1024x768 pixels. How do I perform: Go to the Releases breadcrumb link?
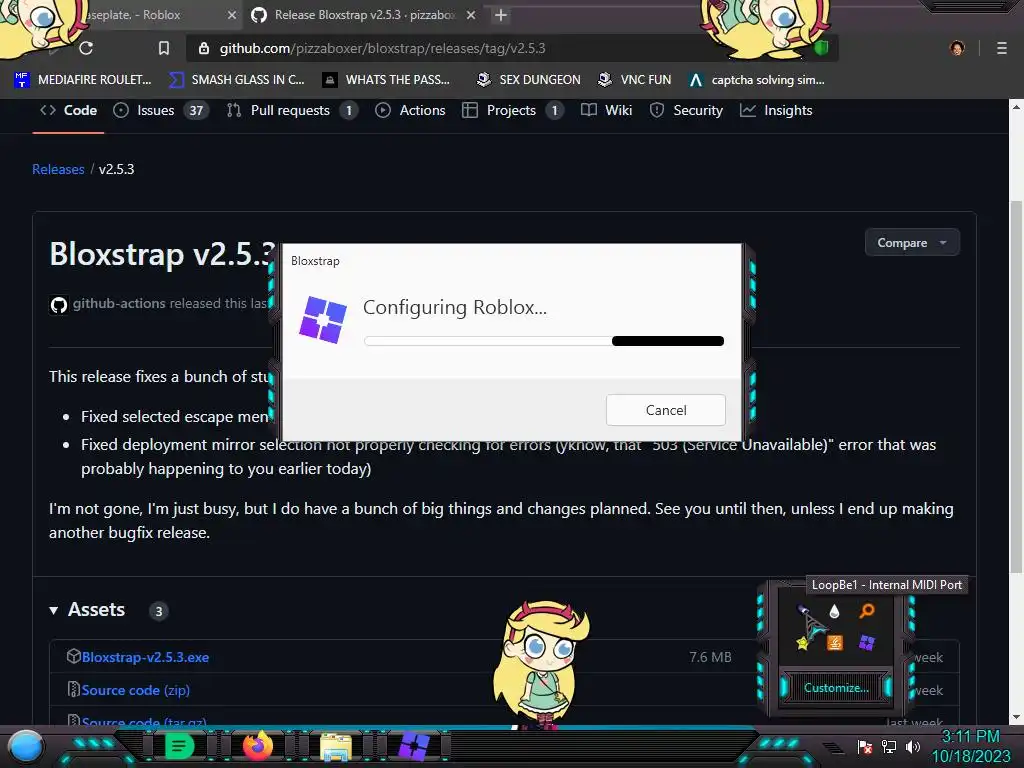(x=58, y=169)
